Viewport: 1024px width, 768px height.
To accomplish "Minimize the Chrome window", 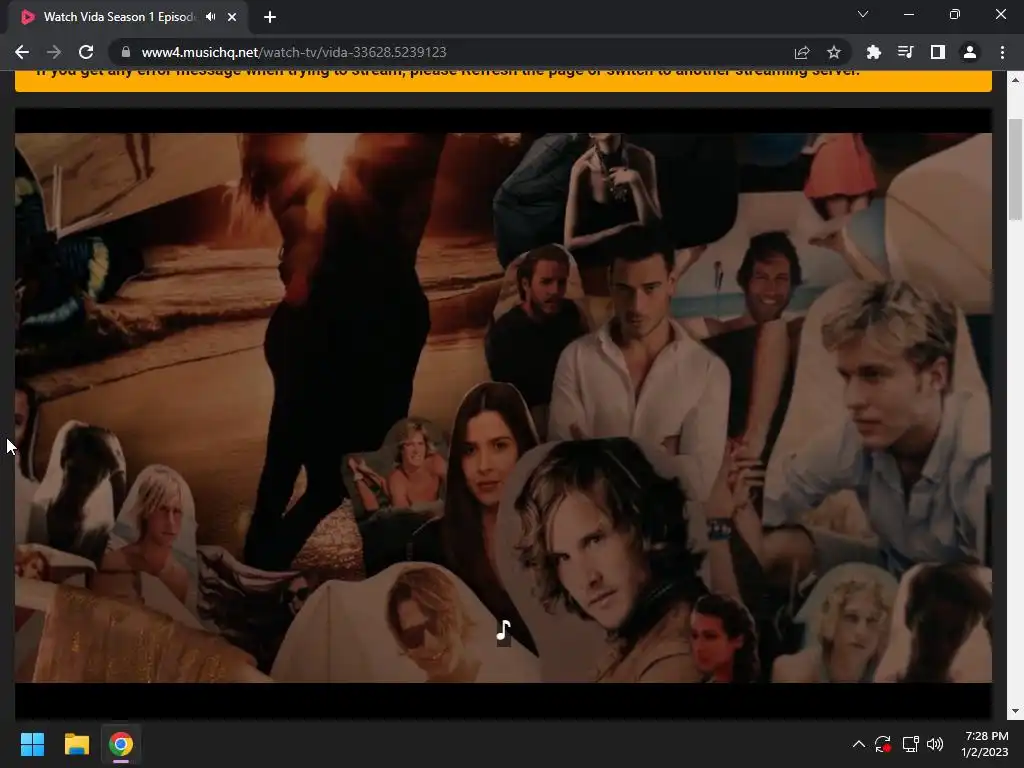I will (x=909, y=14).
